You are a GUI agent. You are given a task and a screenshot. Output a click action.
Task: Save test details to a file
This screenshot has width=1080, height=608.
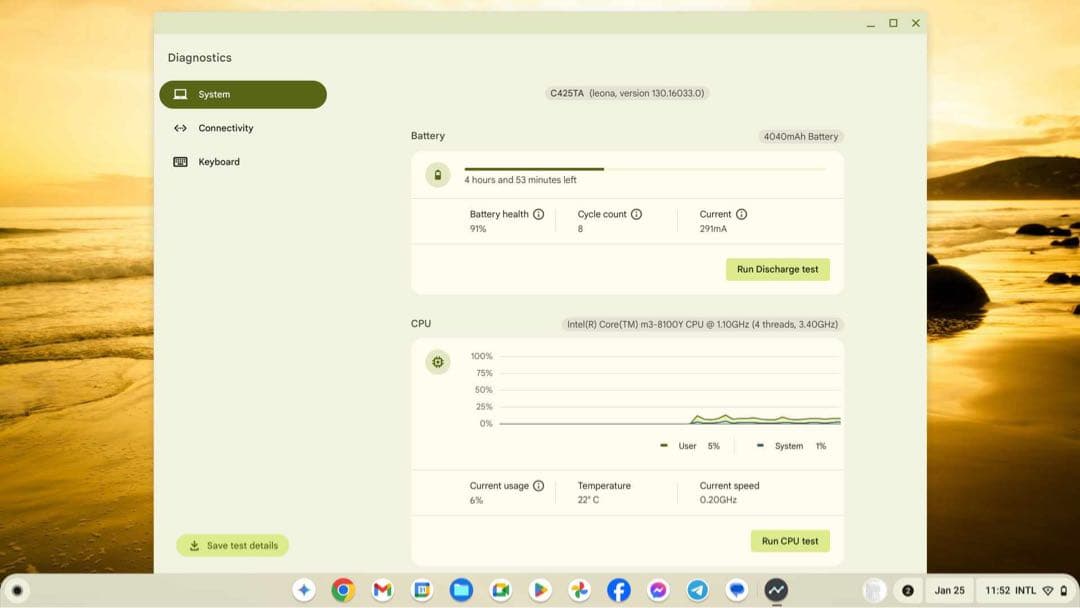click(x=233, y=546)
